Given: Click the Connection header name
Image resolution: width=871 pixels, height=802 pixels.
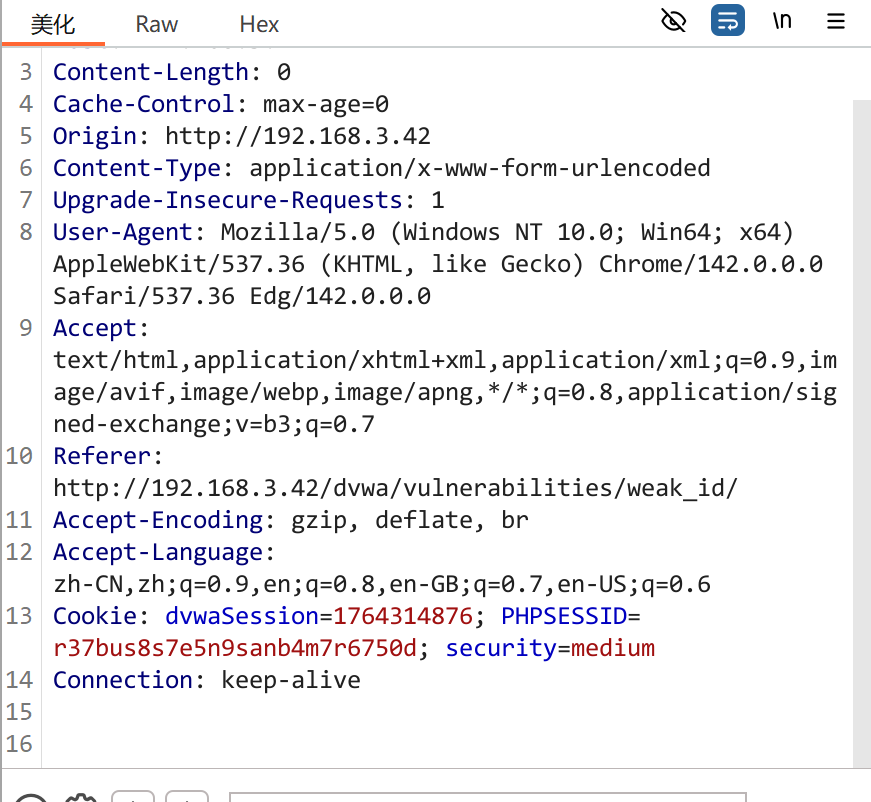Looking at the screenshot, I should tap(123, 680).
